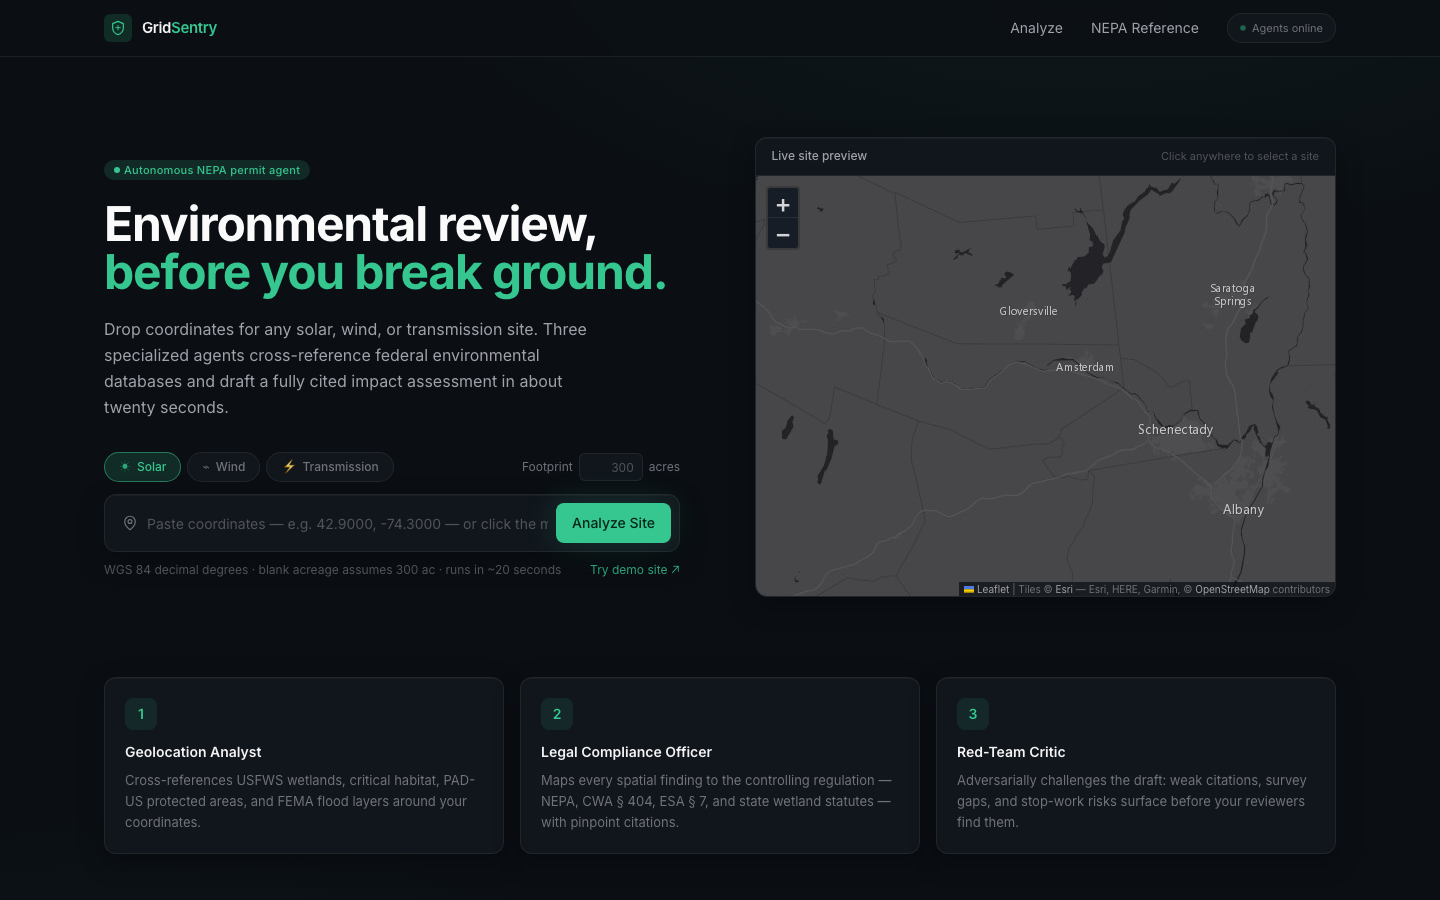This screenshot has width=1440, height=900.
Task: Click the step 3 number badge
Action: (973, 714)
